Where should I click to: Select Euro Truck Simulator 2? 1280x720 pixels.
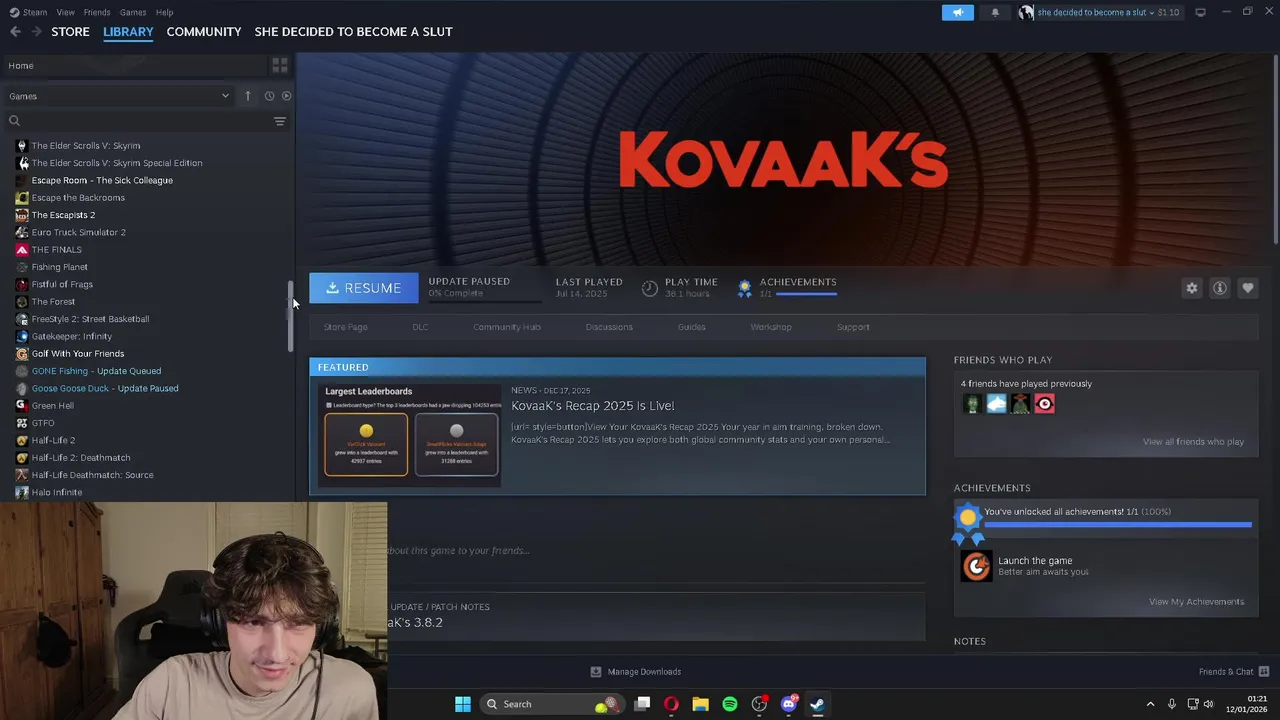[78, 232]
